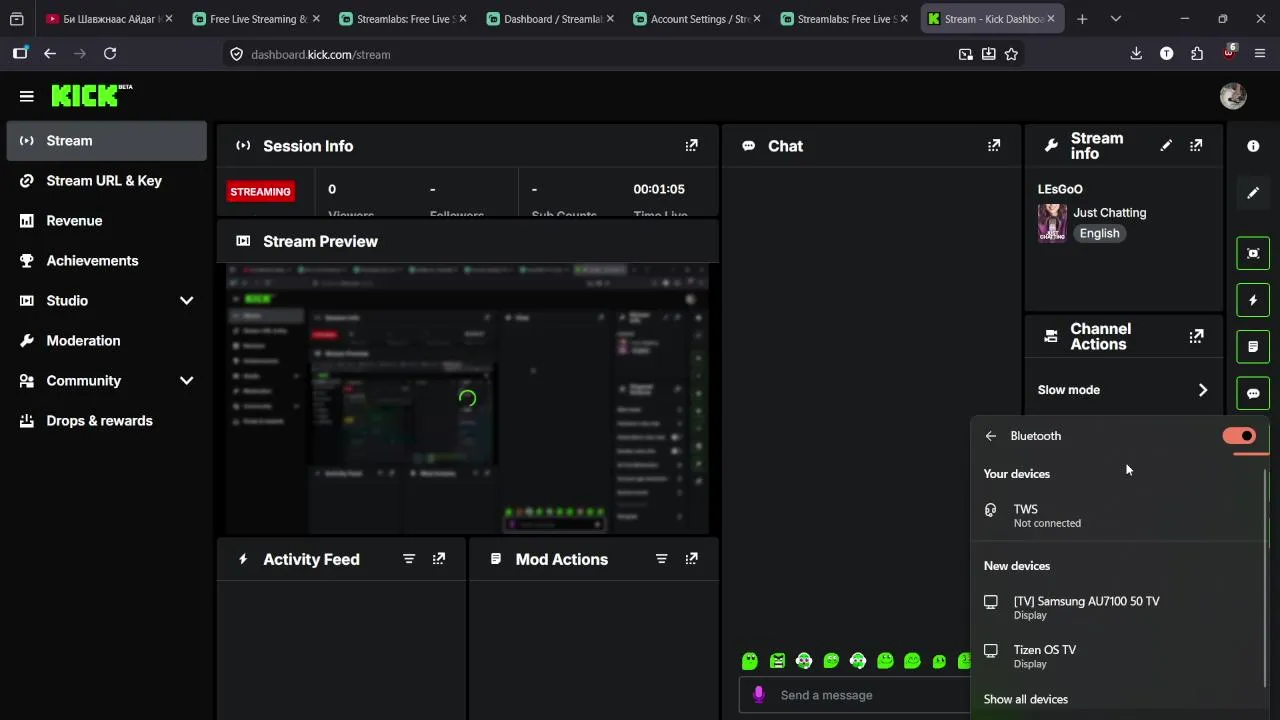Pop out the Stream info panel
The width and height of the screenshot is (1280, 720).
point(1196,146)
